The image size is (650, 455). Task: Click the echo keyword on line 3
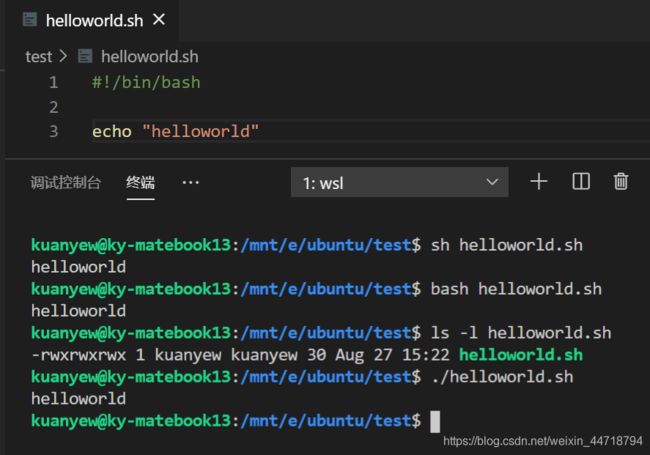[x=112, y=131]
